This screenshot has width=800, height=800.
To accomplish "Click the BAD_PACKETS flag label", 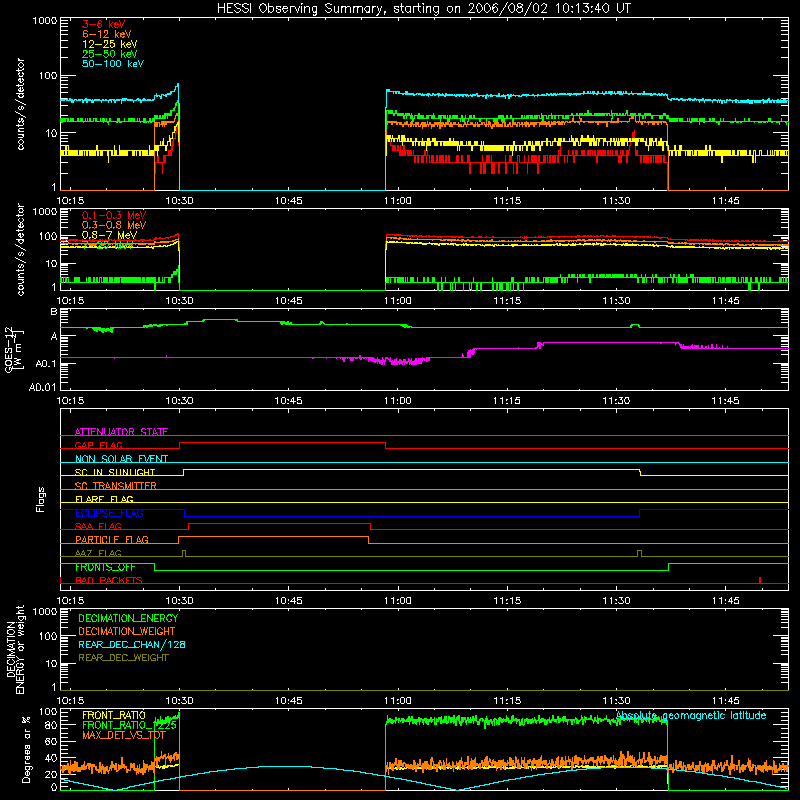I will (x=109, y=580).
